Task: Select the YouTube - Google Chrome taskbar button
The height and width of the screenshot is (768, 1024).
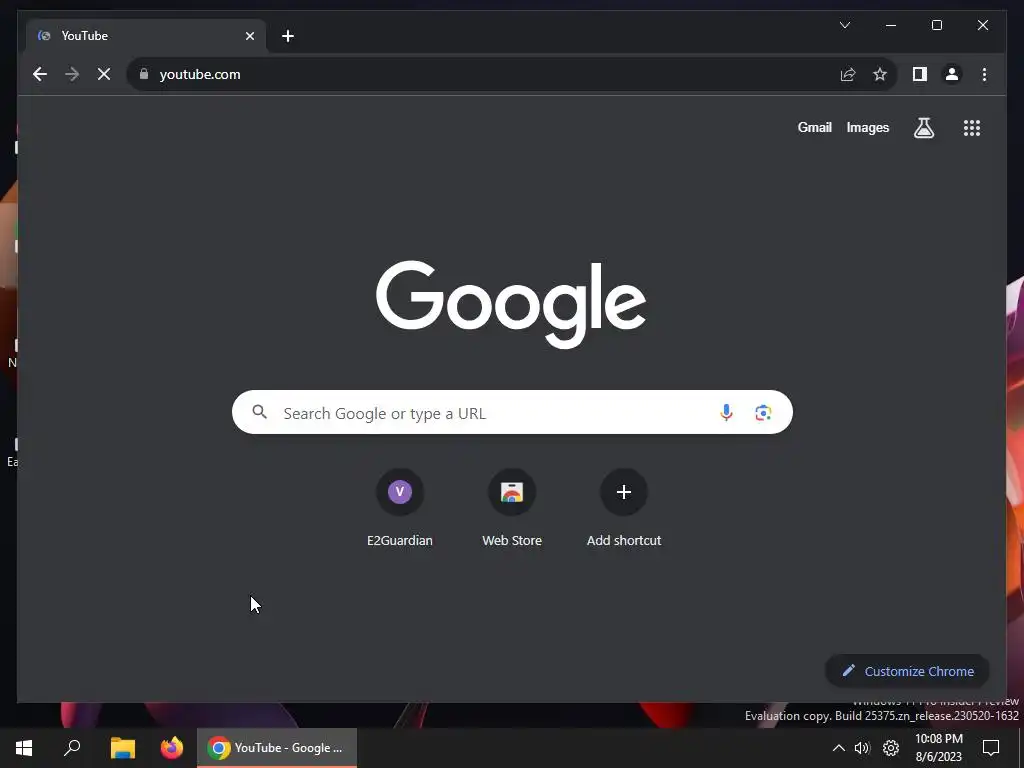Action: coord(277,748)
